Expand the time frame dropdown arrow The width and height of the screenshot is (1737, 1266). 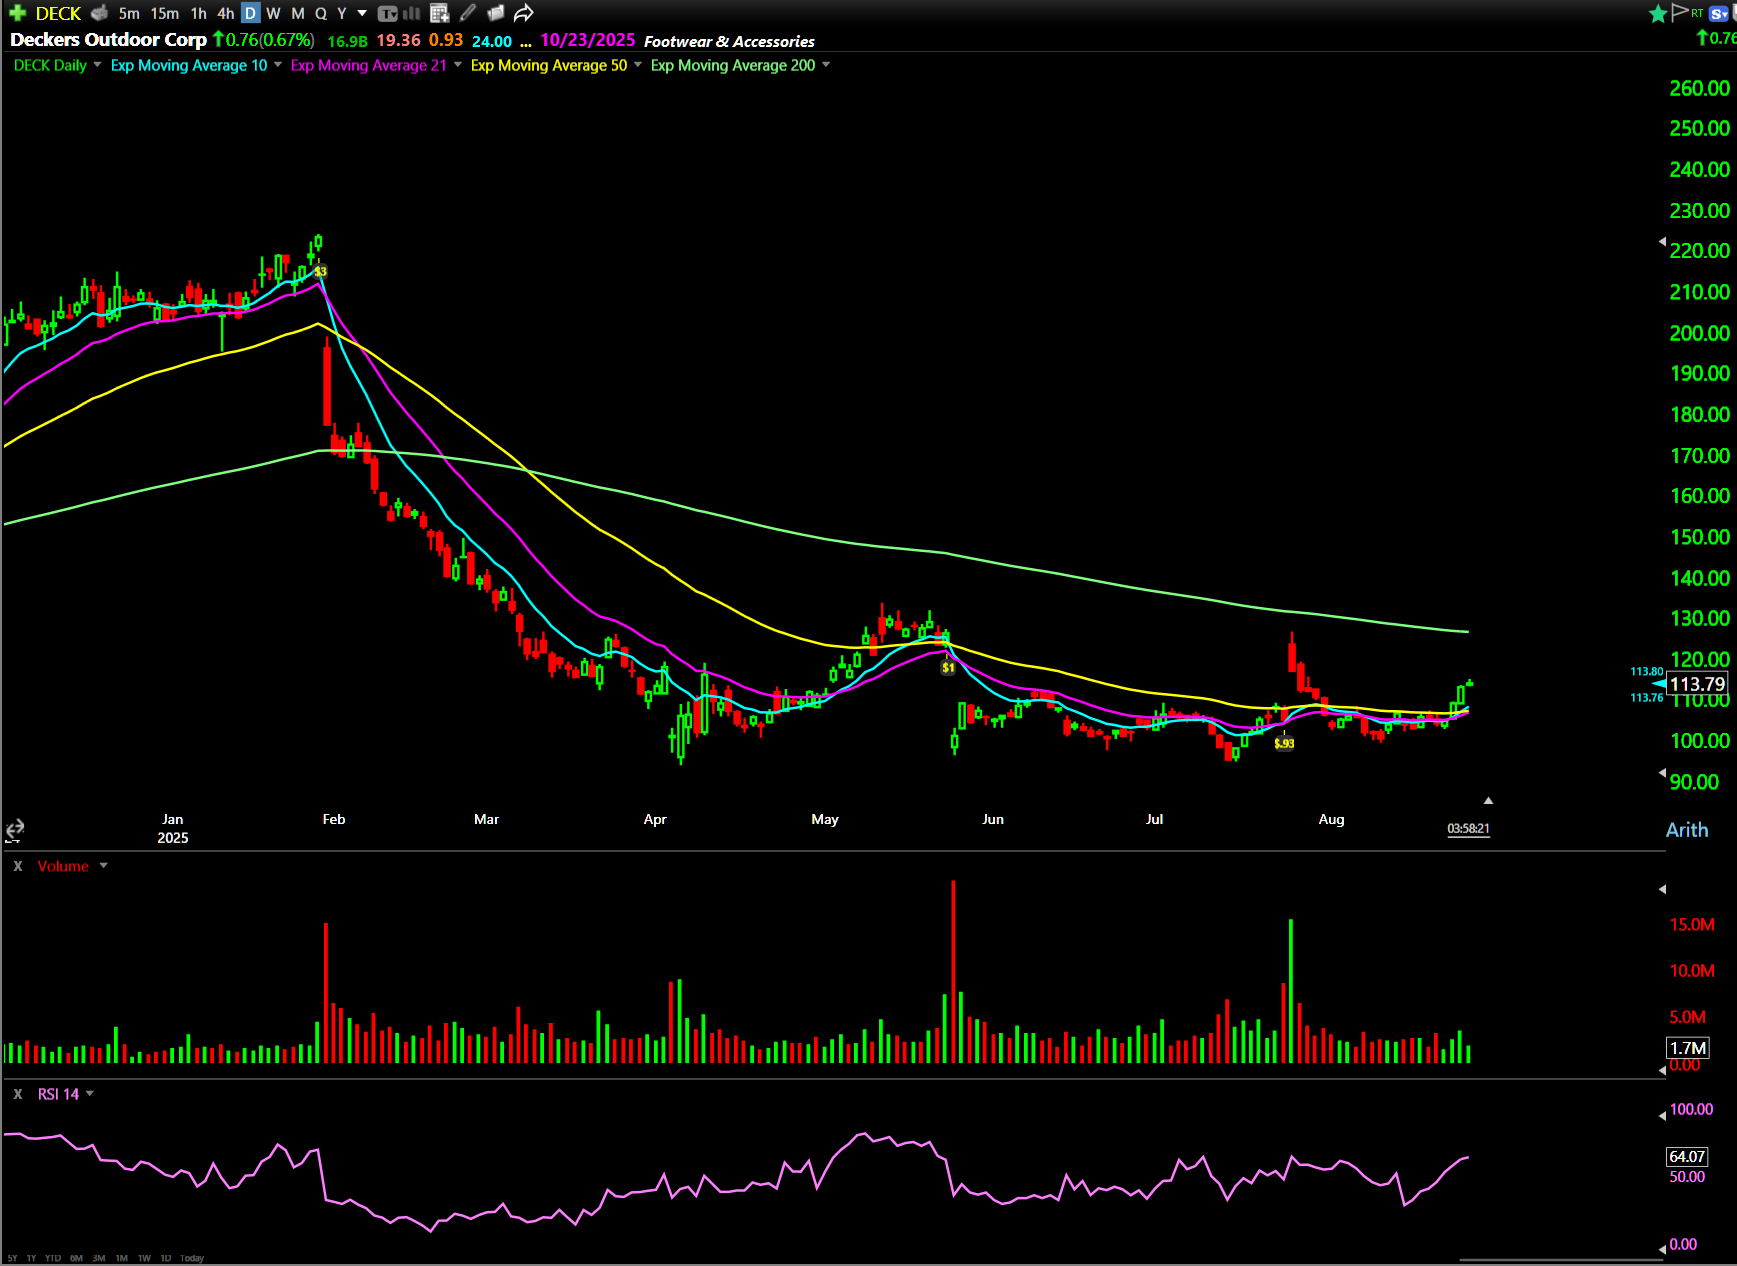[362, 13]
